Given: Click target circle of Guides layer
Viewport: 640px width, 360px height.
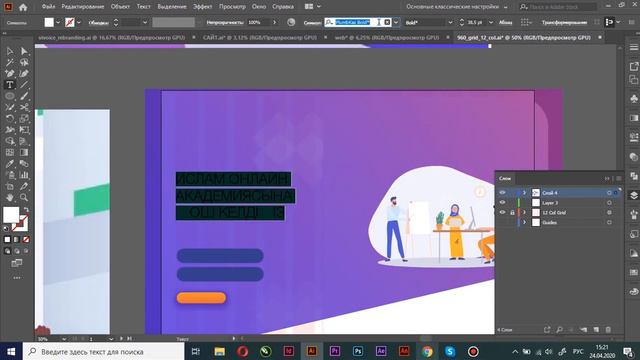Looking at the screenshot, I should click(609, 222).
